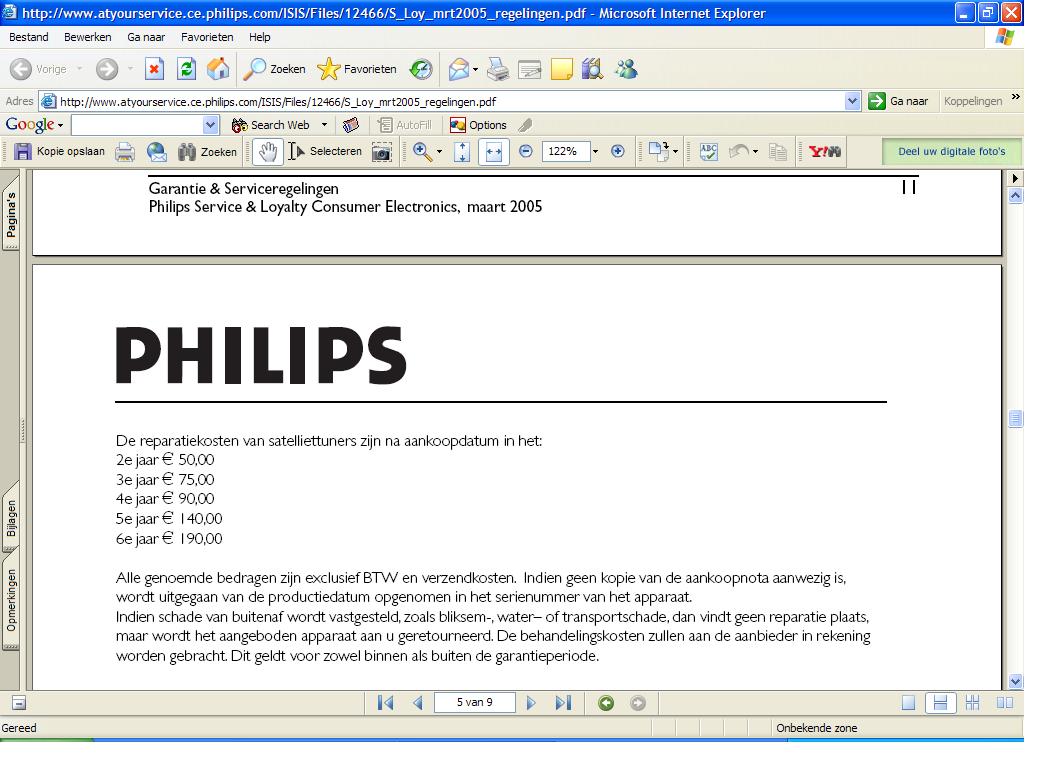Click the Google search input box

pos(137,124)
